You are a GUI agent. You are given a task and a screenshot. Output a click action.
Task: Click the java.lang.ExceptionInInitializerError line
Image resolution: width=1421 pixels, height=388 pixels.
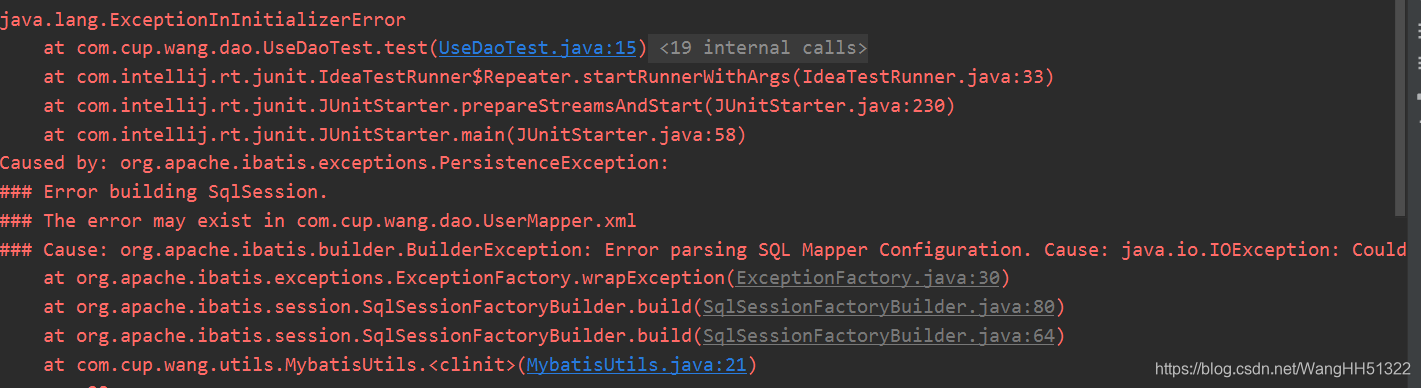pyautogui.click(x=203, y=19)
